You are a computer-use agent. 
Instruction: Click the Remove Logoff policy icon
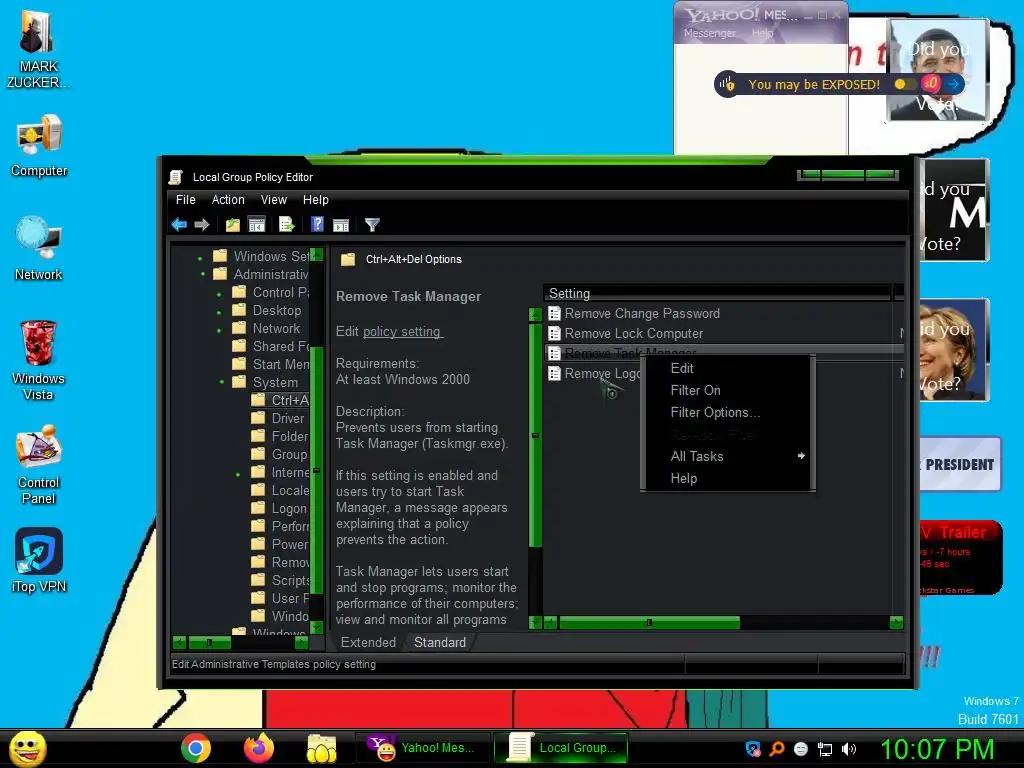tap(554, 374)
